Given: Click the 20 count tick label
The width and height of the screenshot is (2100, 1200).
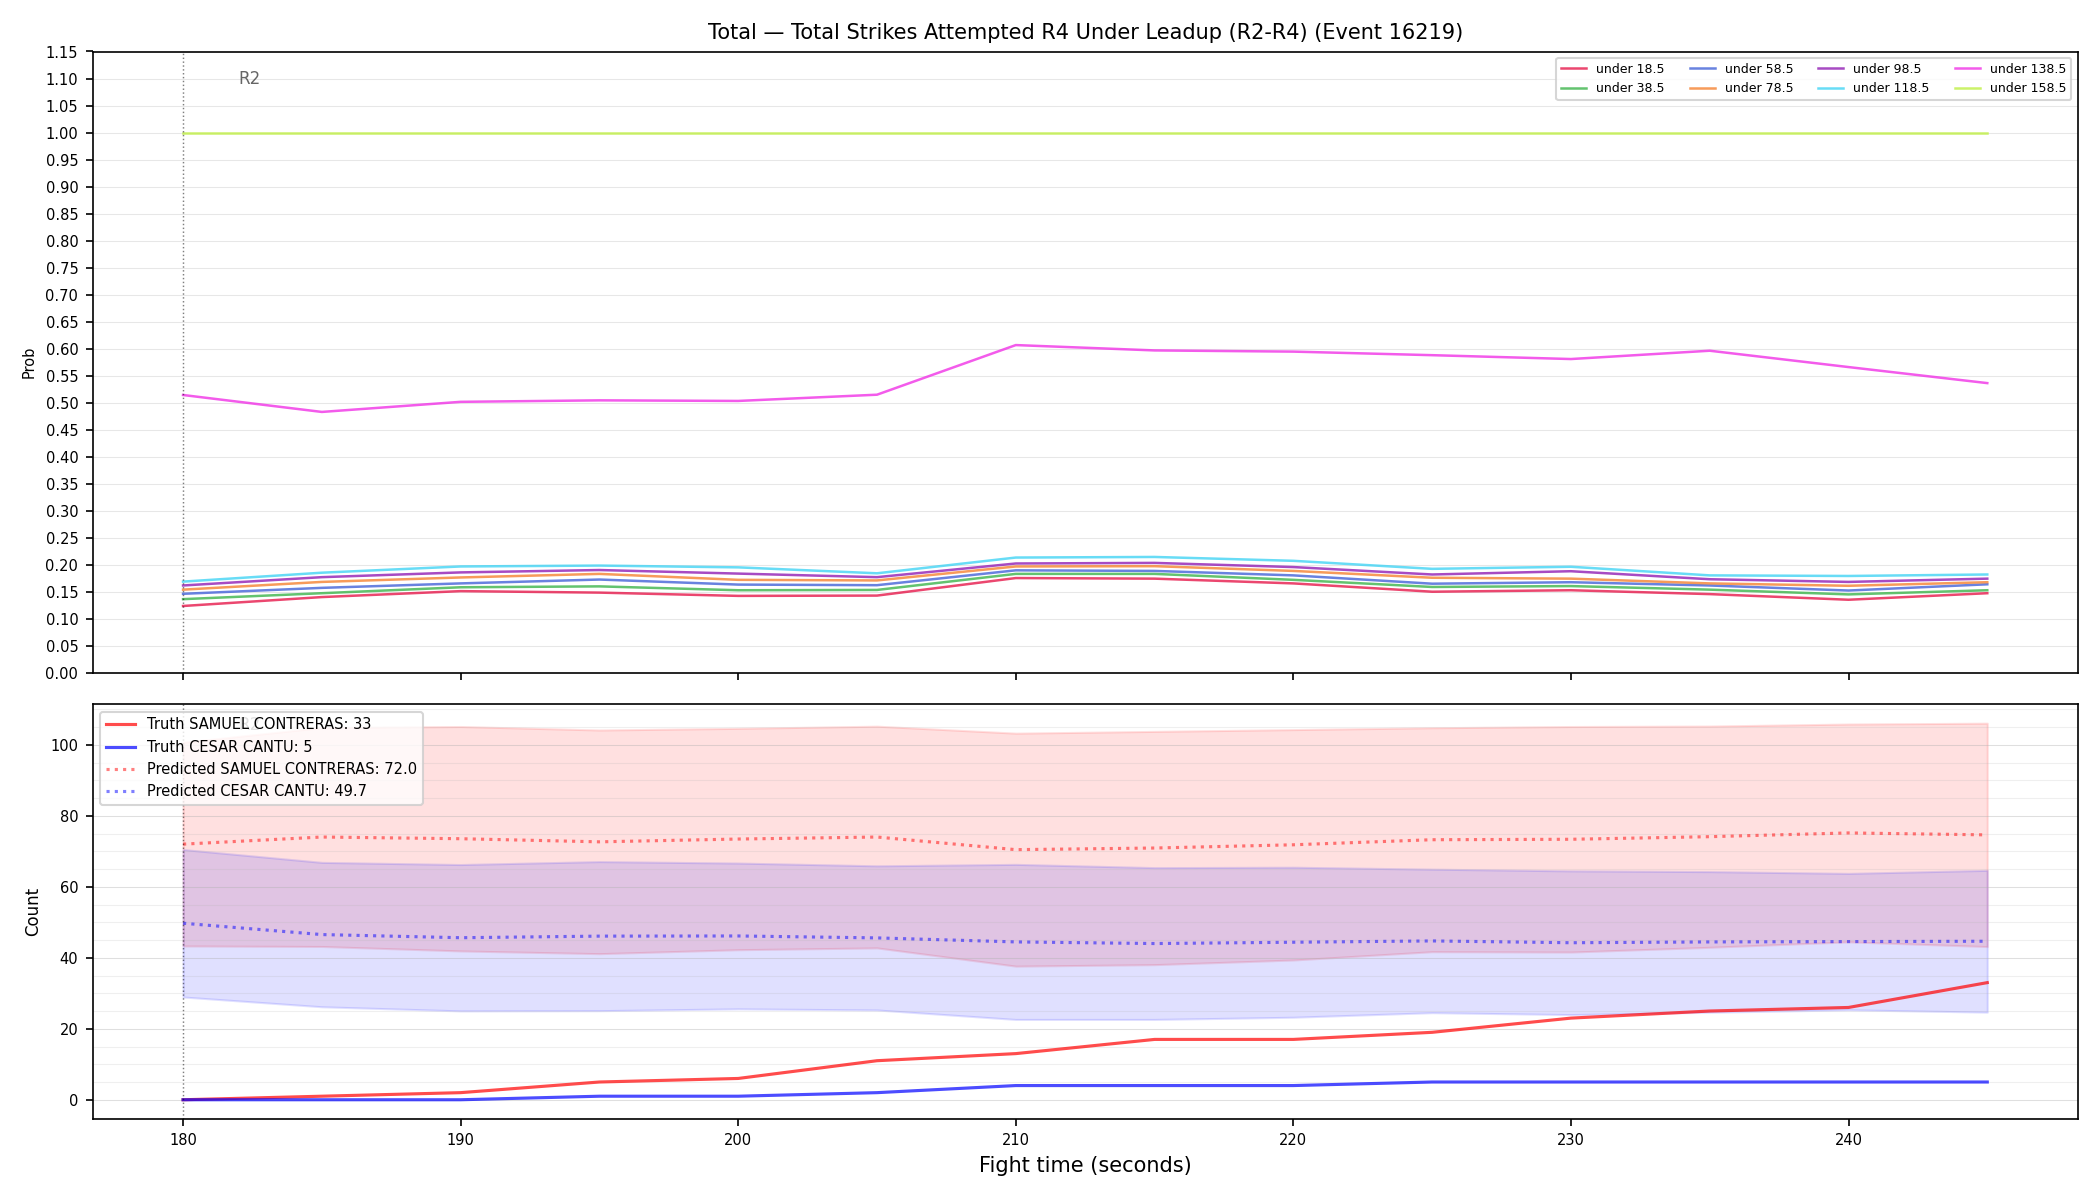Looking at the screenshot, I should coord(69,1029).
